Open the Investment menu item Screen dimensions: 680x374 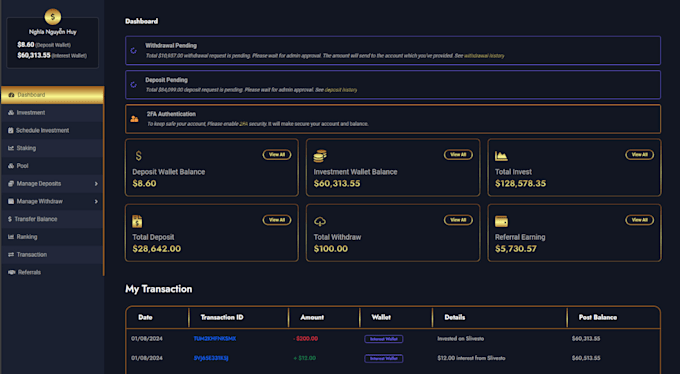pos(52,113)
